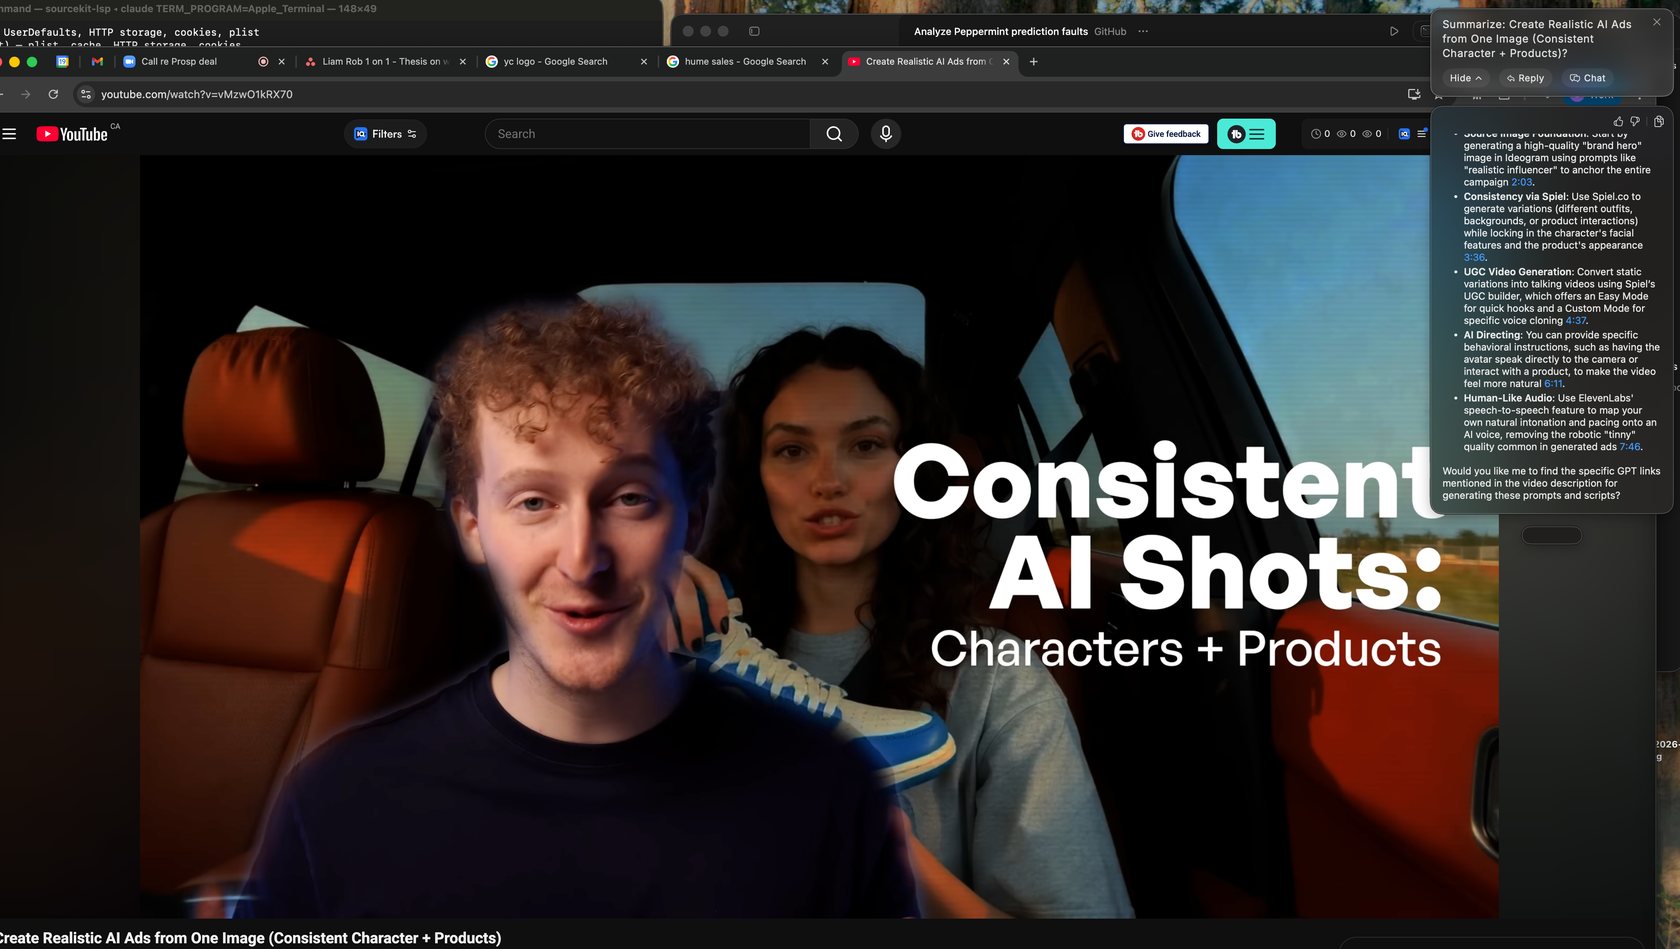Thumbs up the video summary
Image resolution: width=1680 pixels, height=949 pixels.
(1618, 121)
